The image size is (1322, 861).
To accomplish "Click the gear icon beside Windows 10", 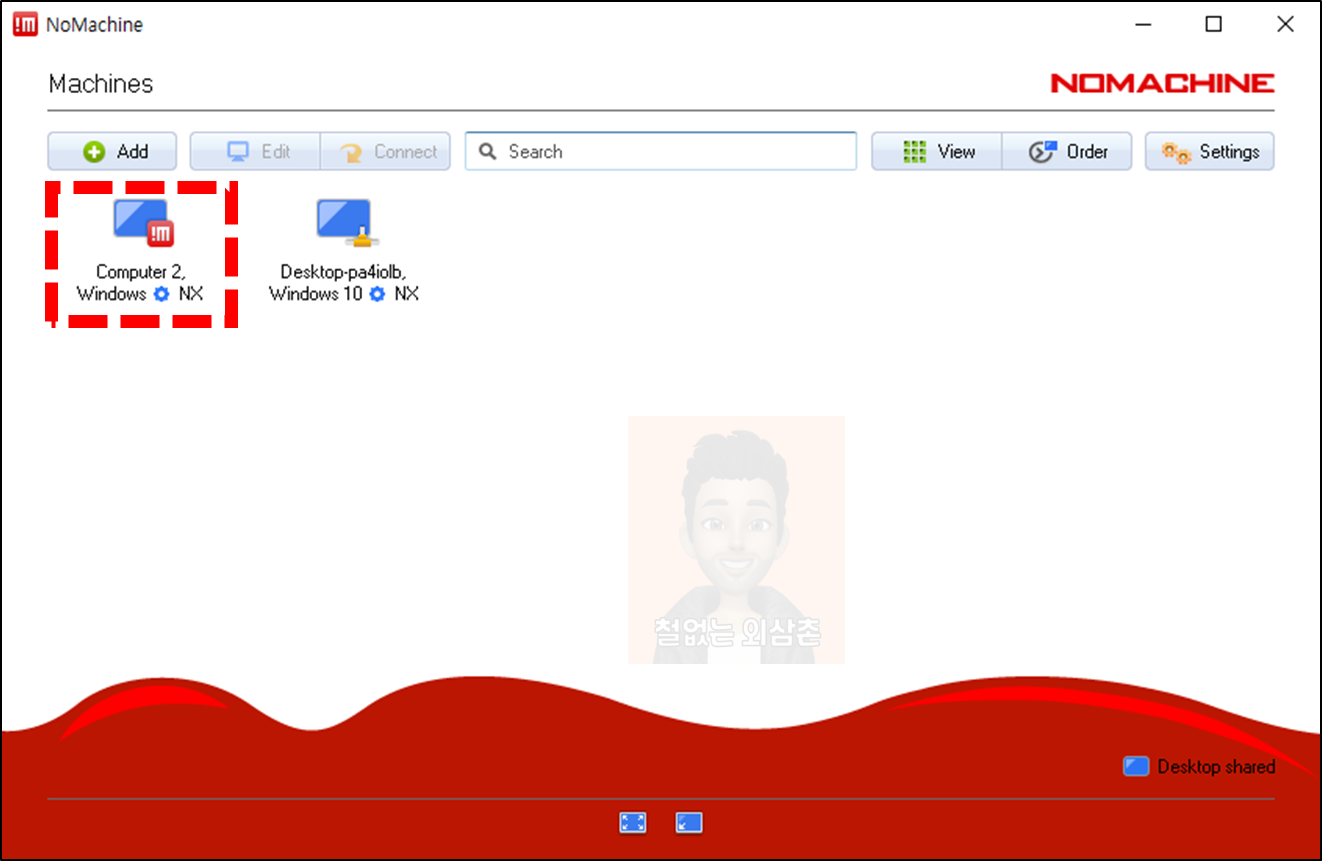I will click(377, 294).
